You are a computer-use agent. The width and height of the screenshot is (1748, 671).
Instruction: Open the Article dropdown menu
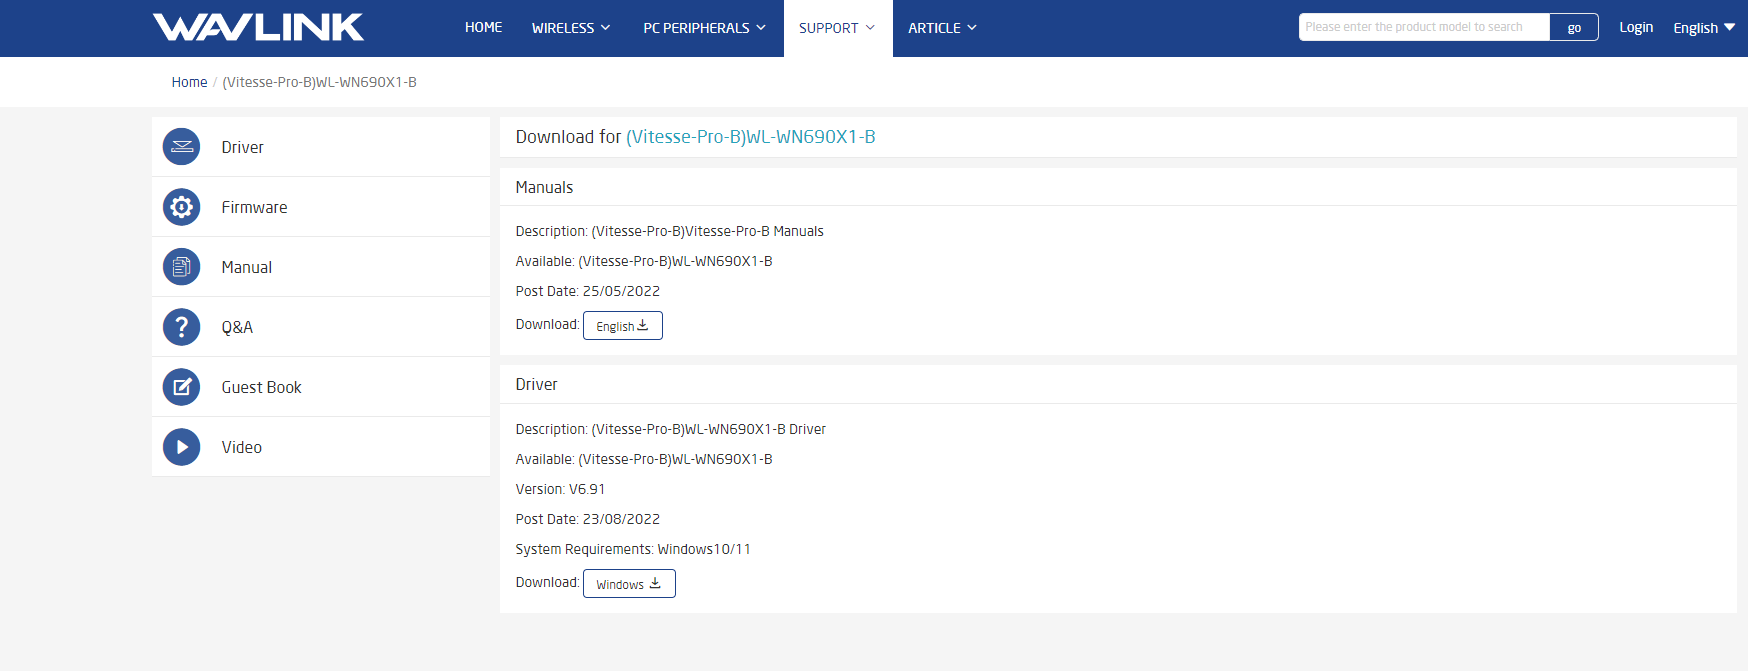(942, 28)
